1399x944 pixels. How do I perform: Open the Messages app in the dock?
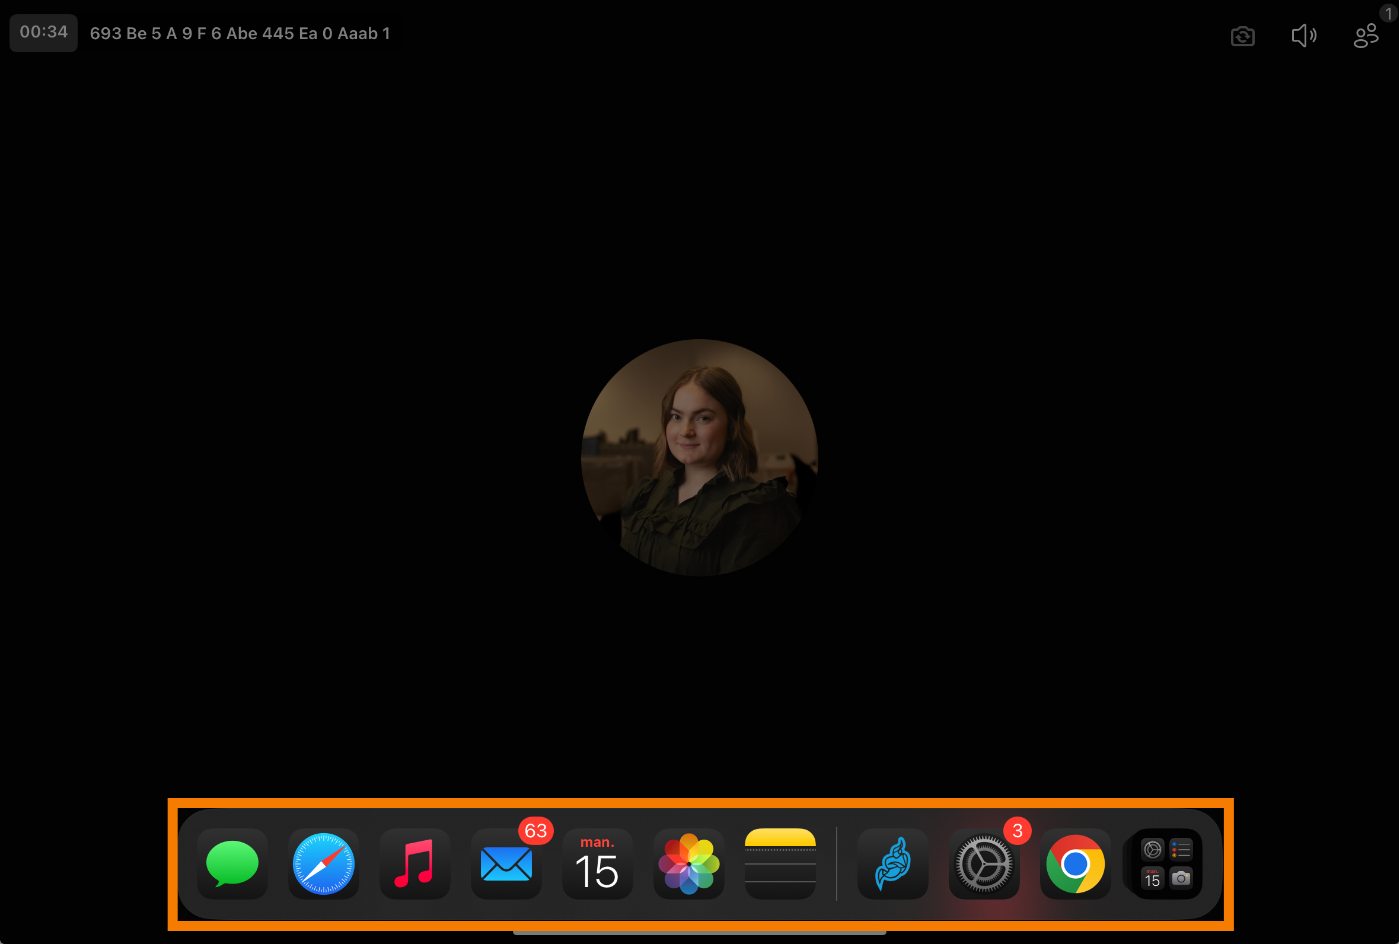(232, 864)
